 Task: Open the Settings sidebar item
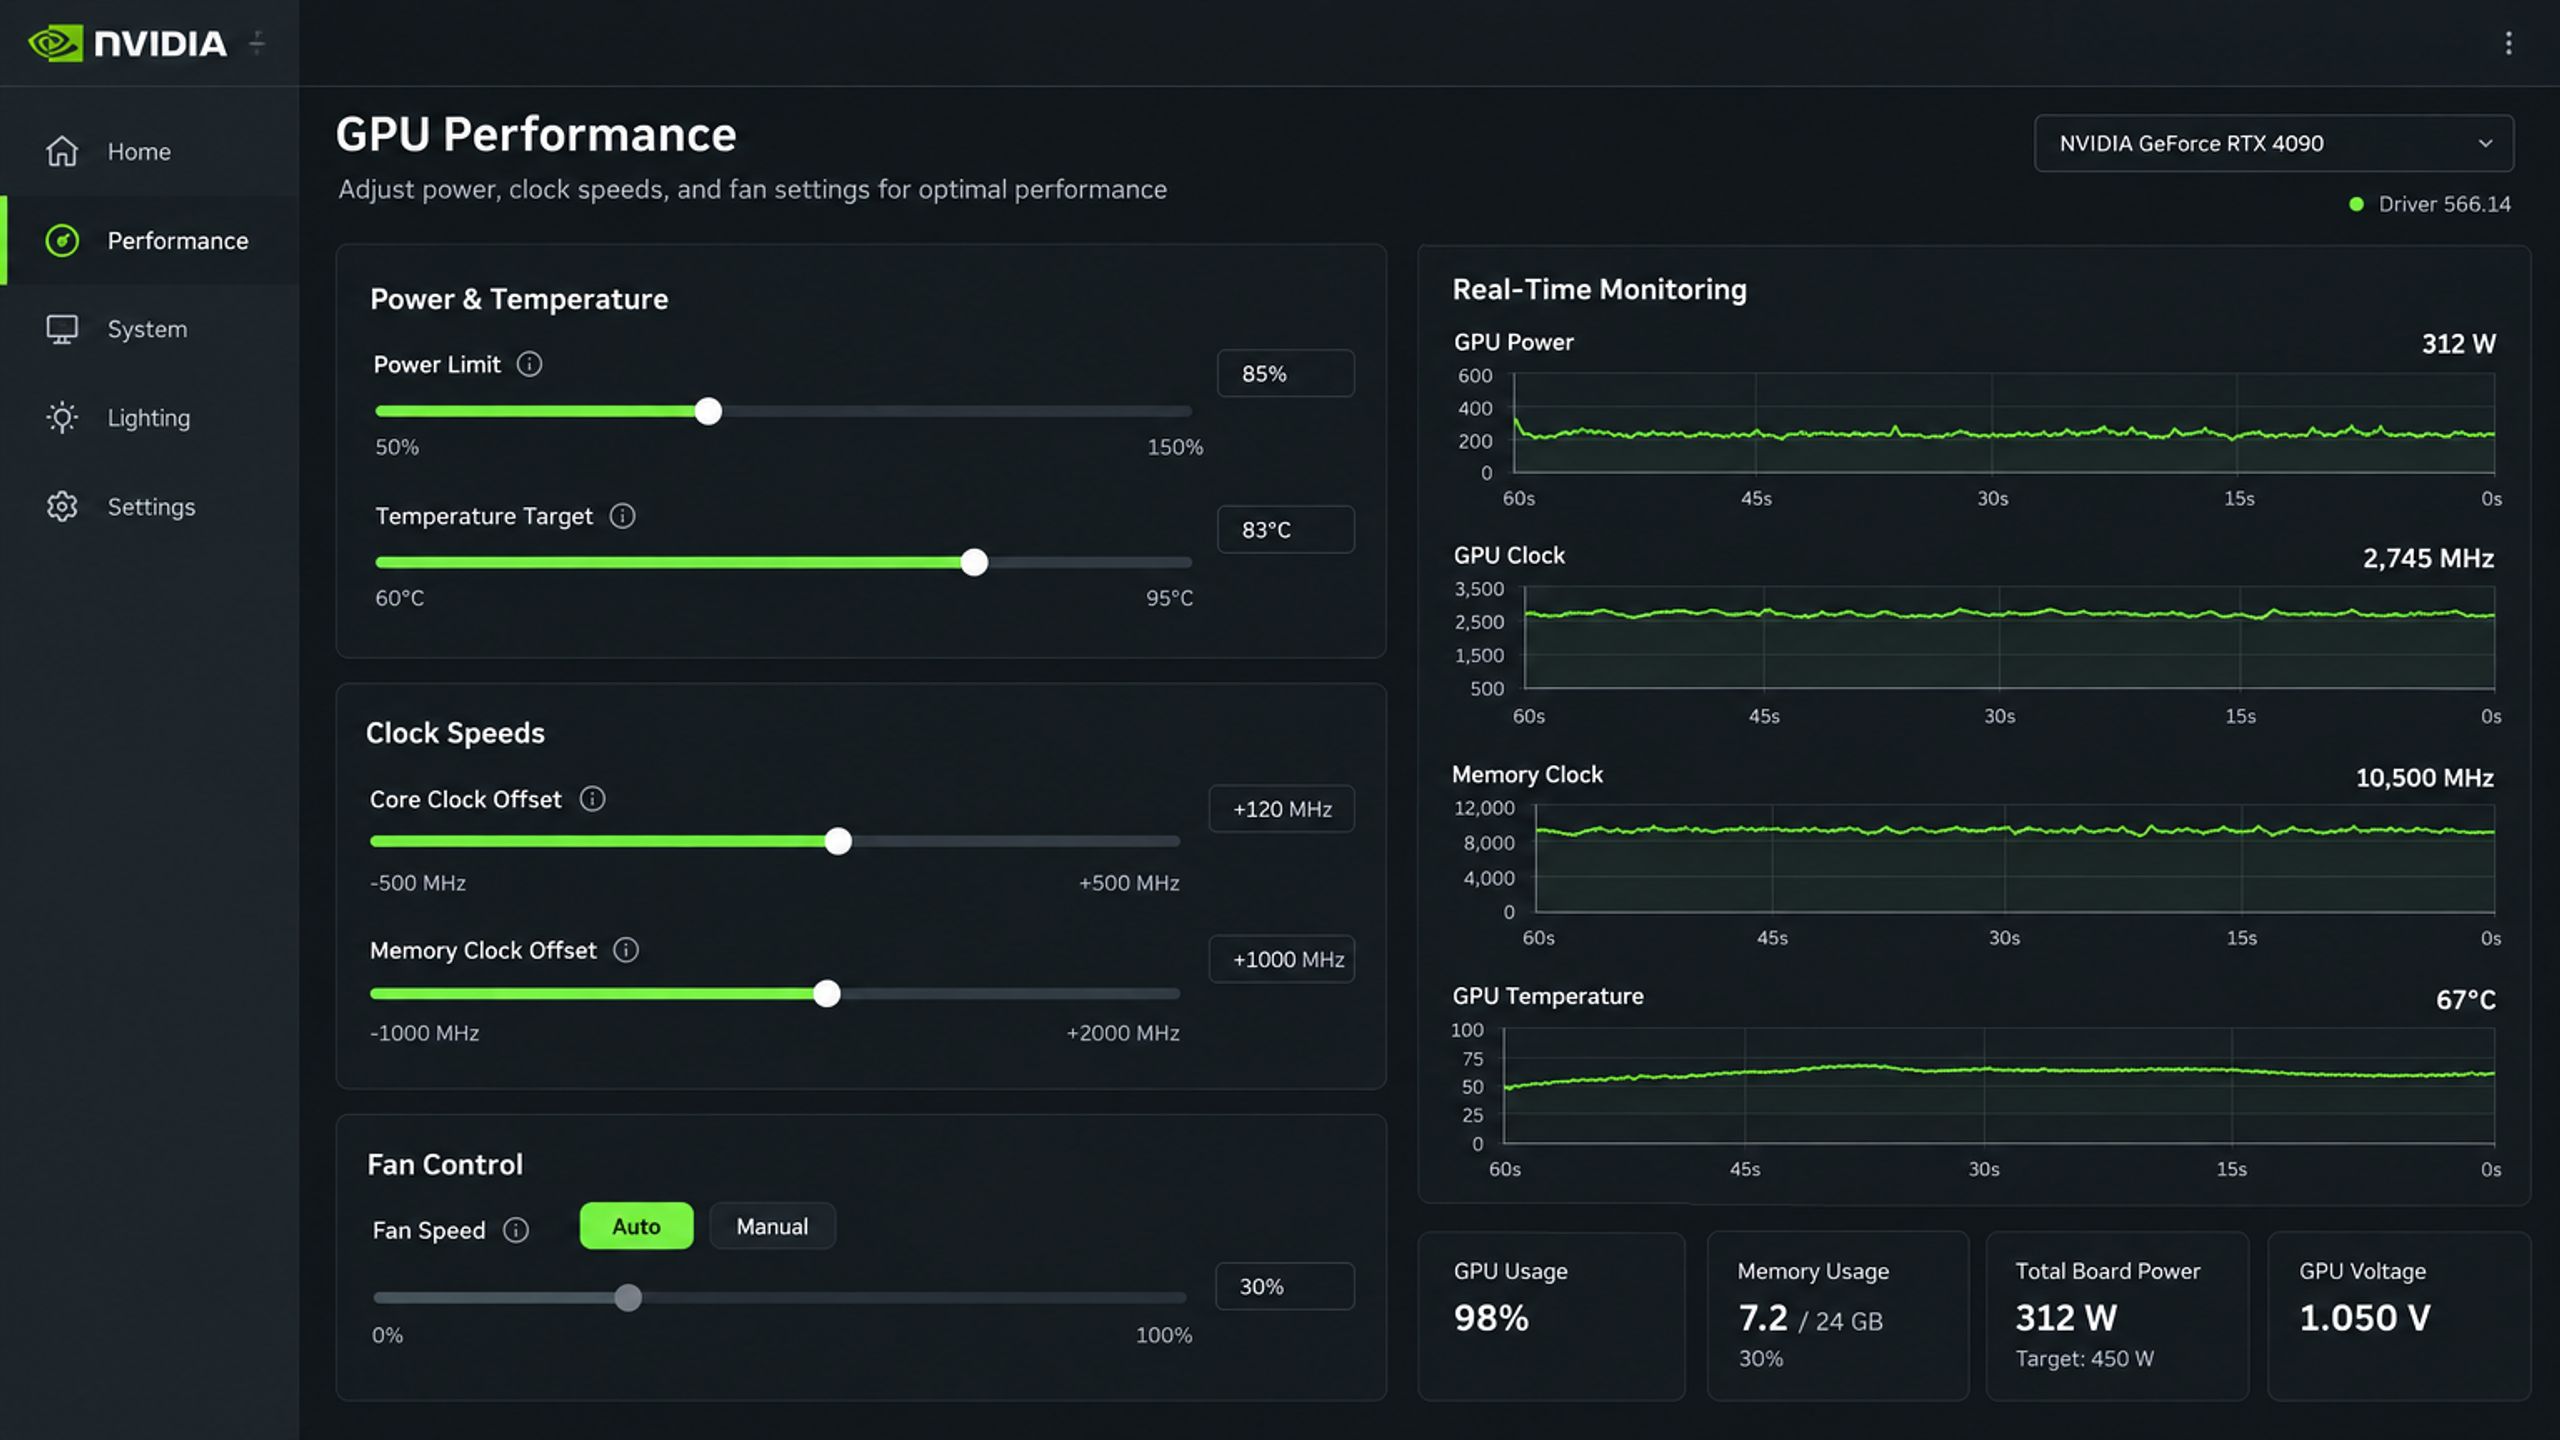coord(150,506)
